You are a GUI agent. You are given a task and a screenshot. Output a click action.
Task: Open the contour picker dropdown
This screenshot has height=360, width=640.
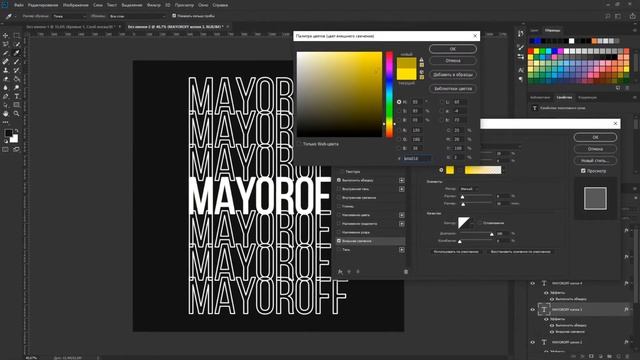[x=473, y=223]
